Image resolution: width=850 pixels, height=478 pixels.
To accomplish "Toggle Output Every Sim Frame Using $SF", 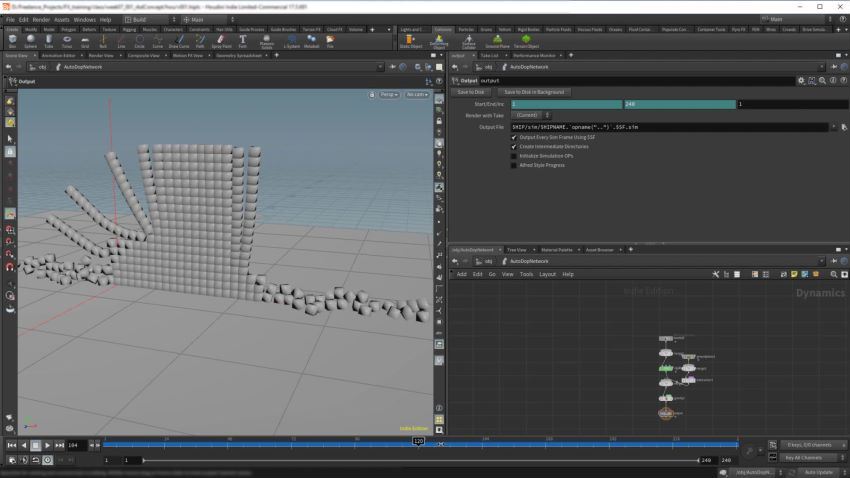I will tap(514, 138).
